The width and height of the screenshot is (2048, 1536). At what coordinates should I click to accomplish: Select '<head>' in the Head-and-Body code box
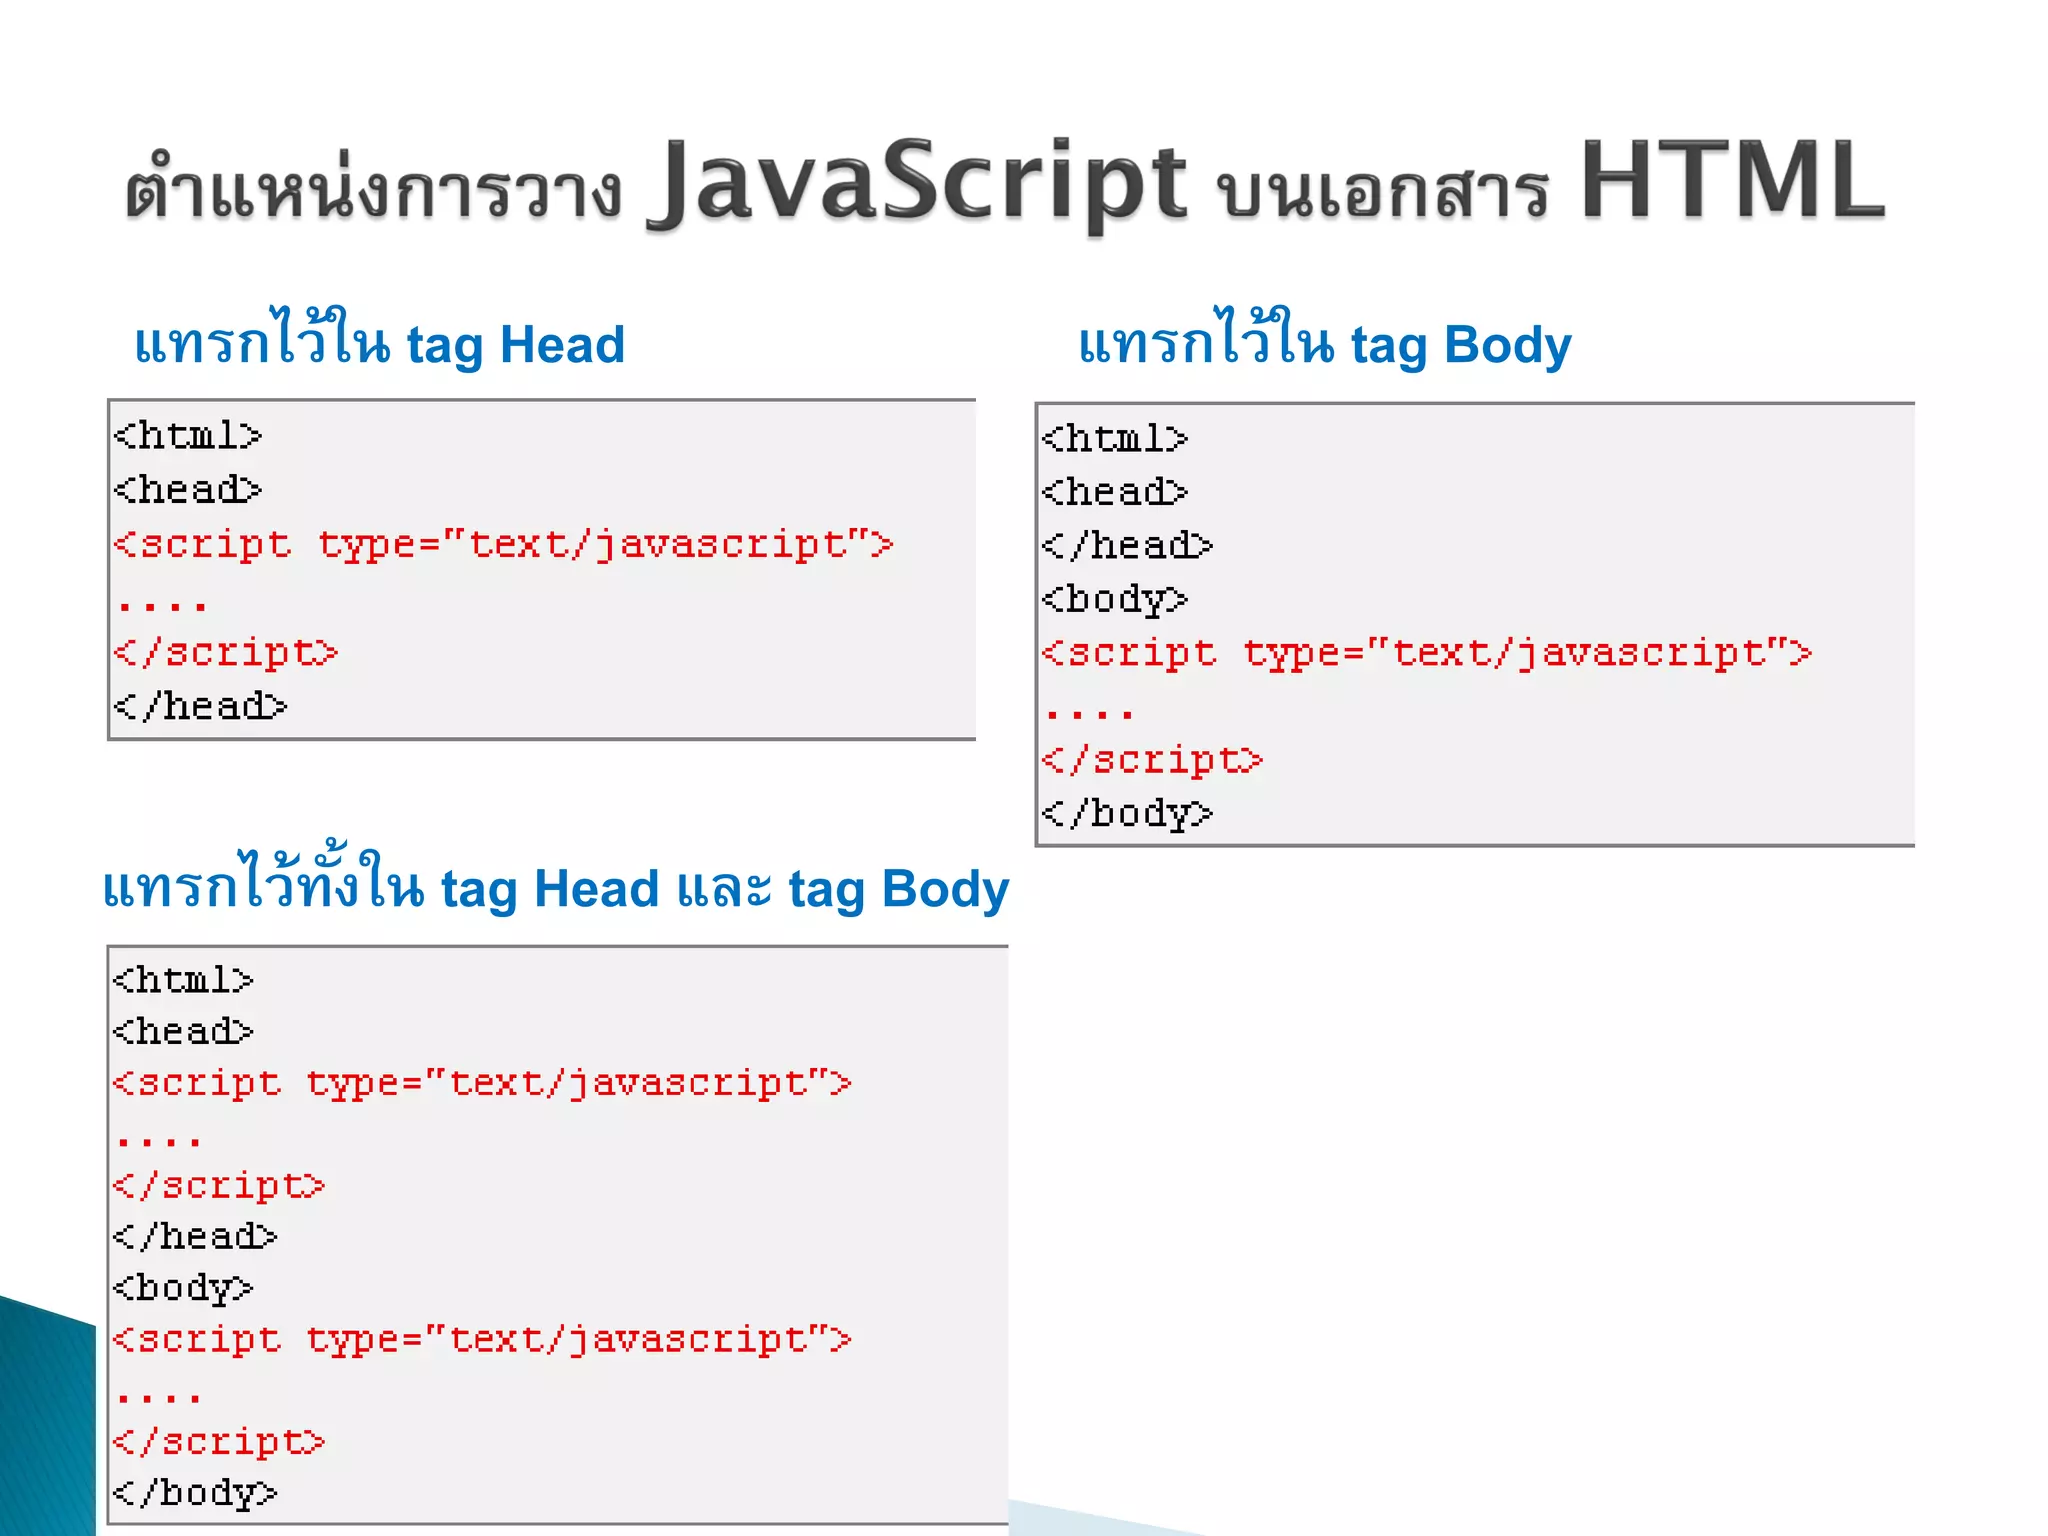coord(183,1031)
